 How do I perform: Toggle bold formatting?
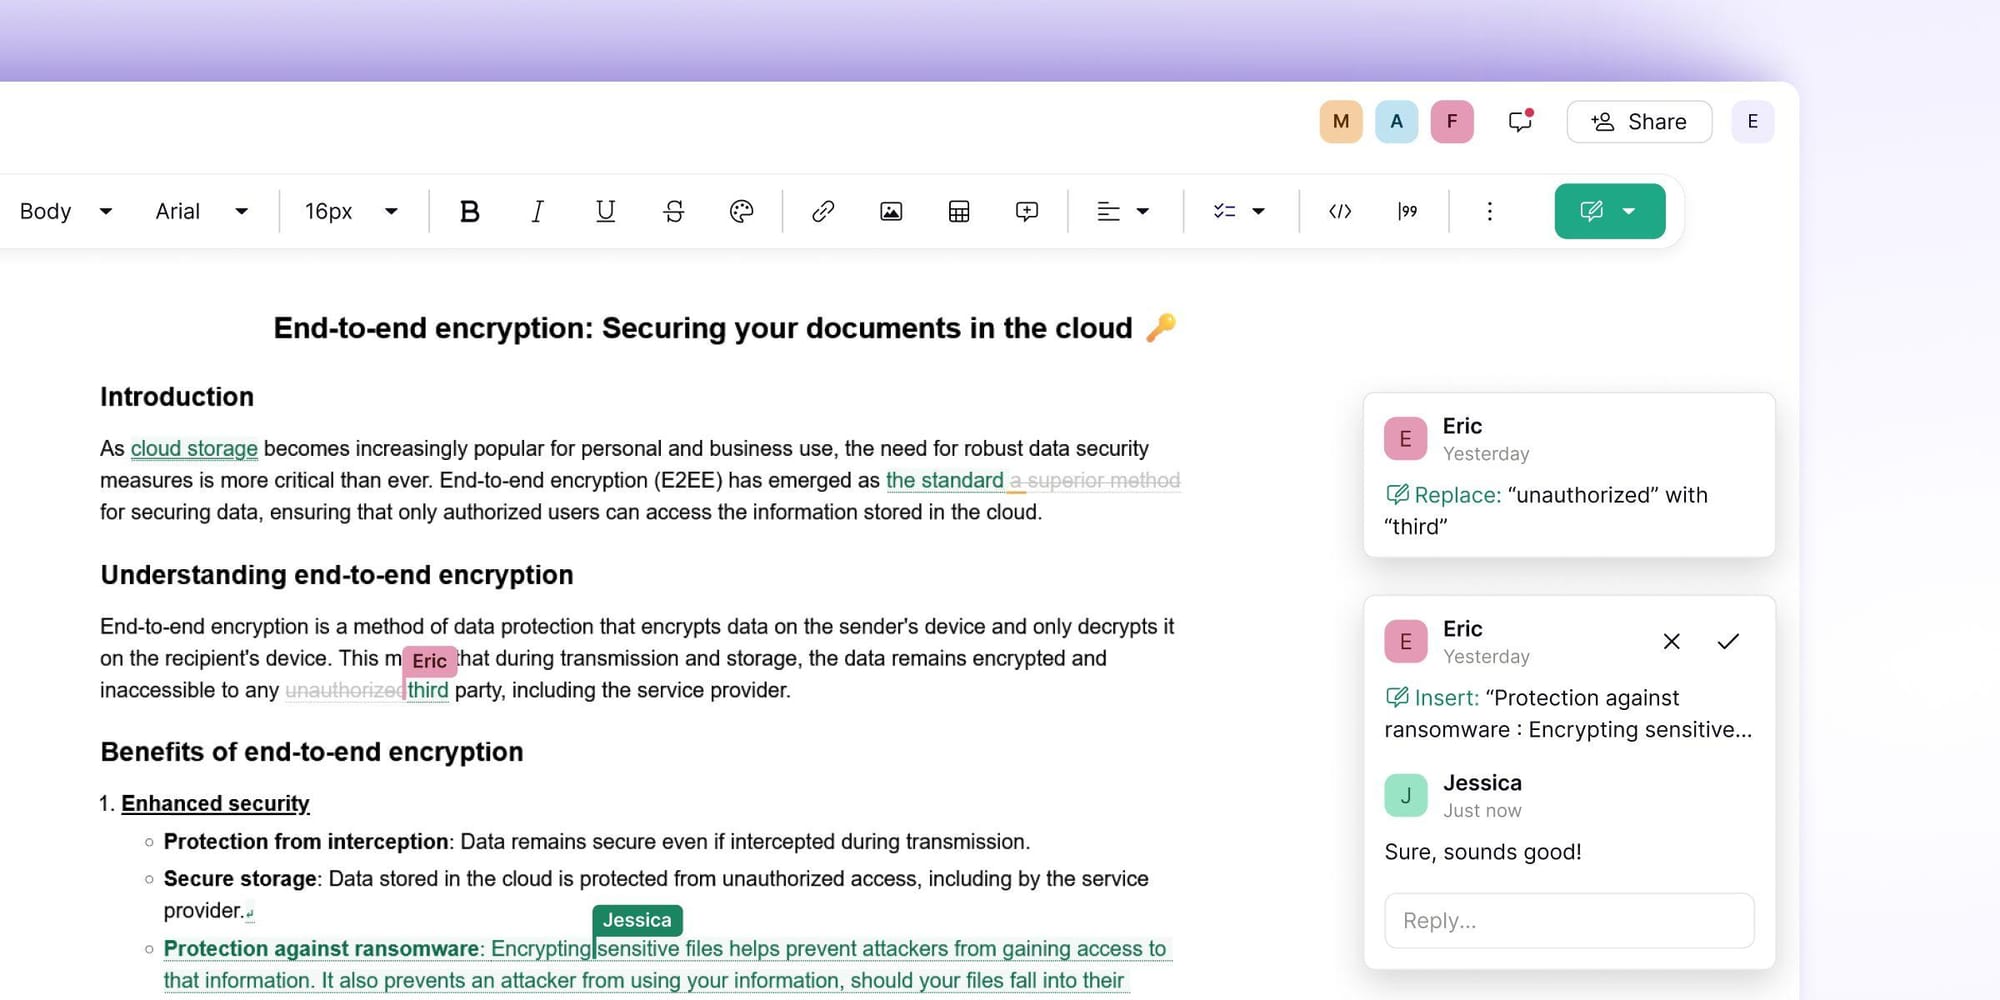click(470, 211)
